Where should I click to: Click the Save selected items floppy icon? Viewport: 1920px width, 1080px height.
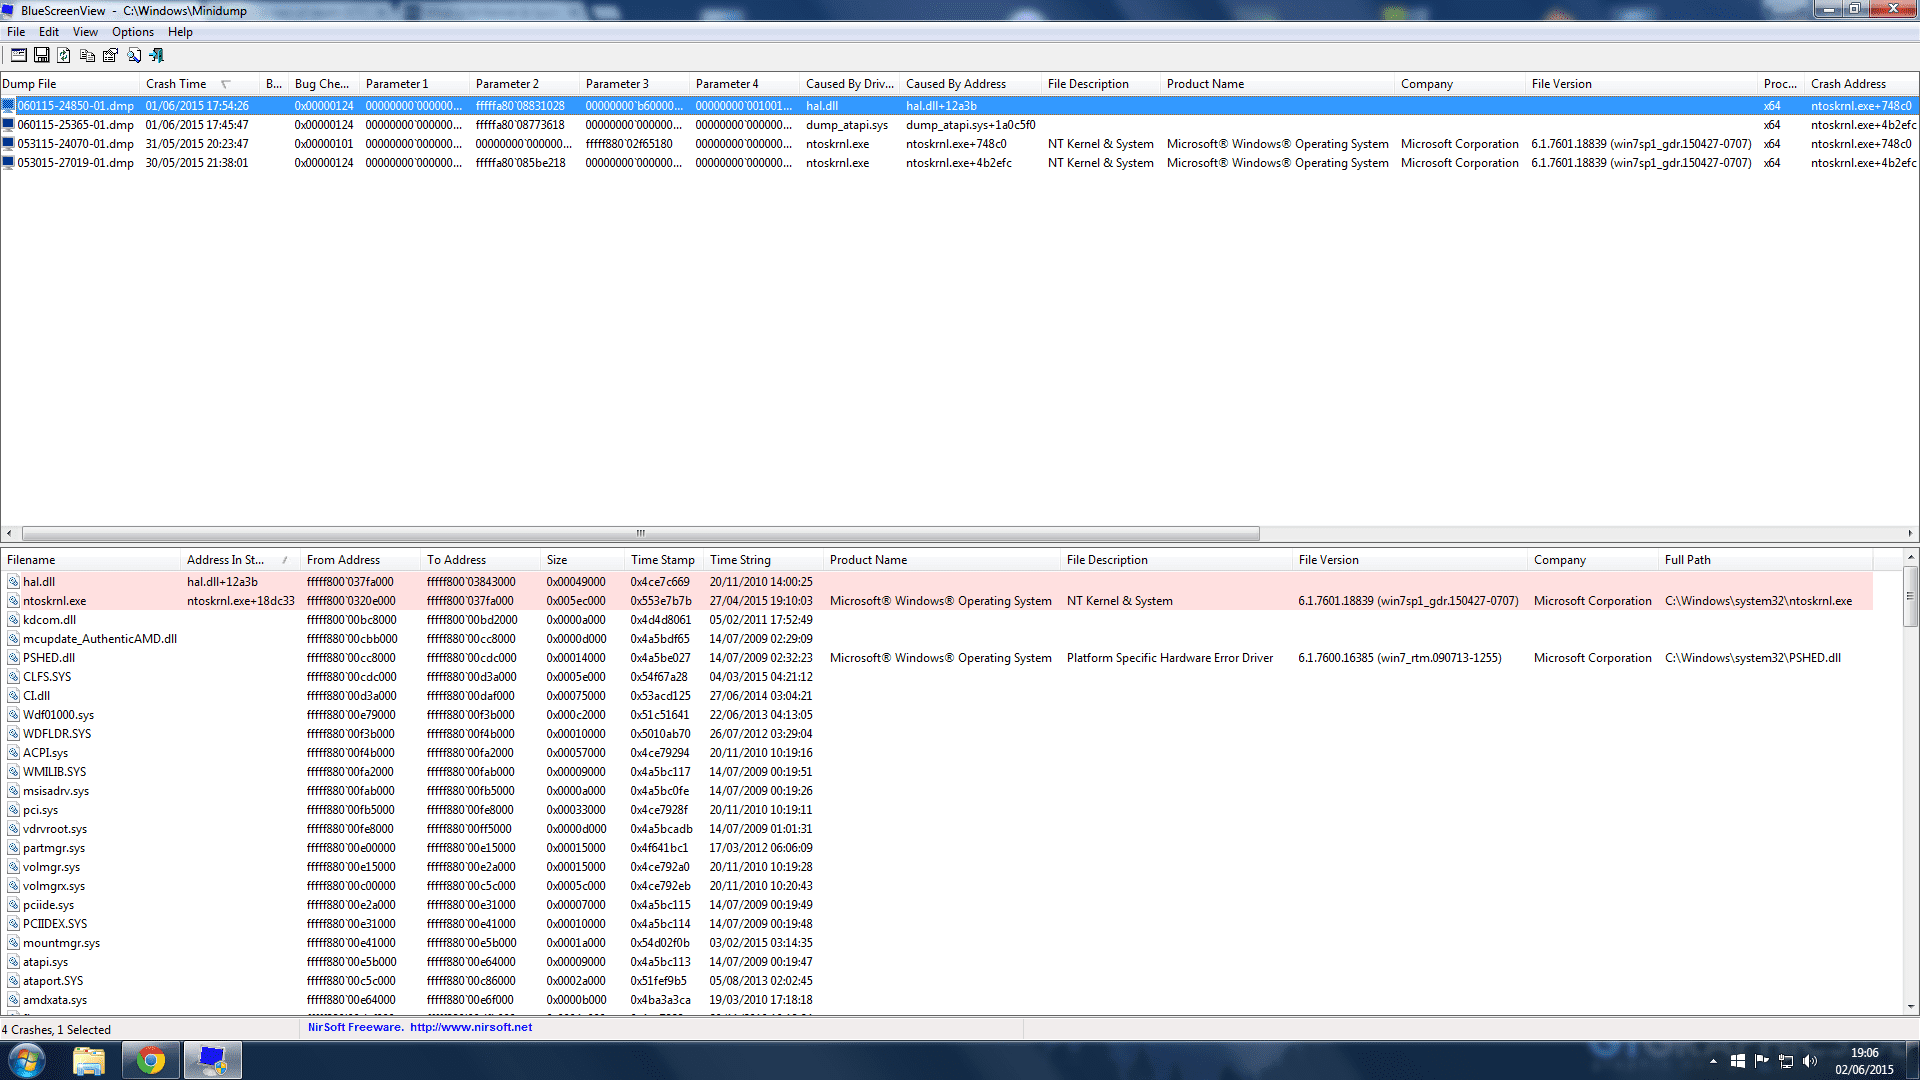point(42,55)
